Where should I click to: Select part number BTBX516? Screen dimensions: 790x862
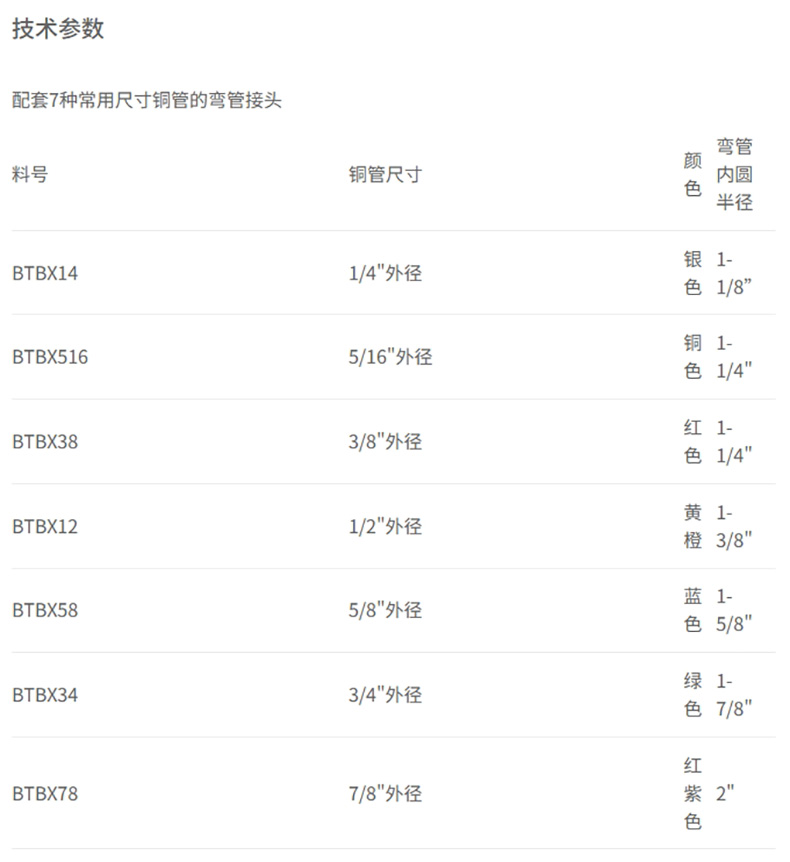click(50, 357)
